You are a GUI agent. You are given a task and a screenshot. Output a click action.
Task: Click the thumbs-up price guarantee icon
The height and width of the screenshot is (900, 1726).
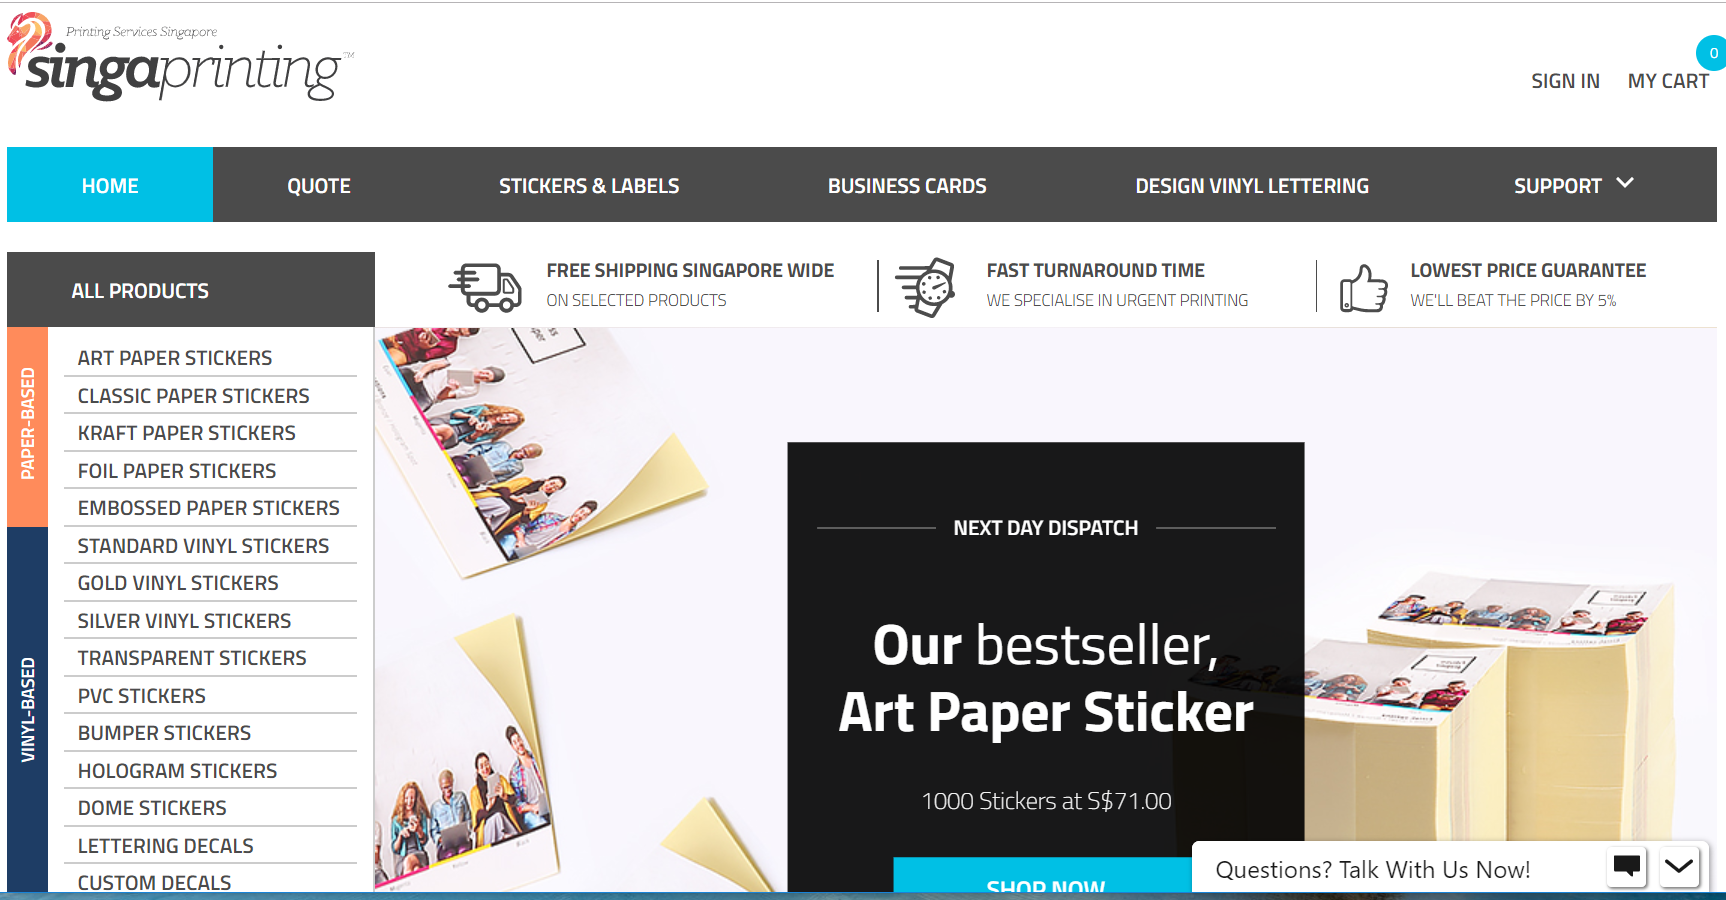(x=1364, y=288)
